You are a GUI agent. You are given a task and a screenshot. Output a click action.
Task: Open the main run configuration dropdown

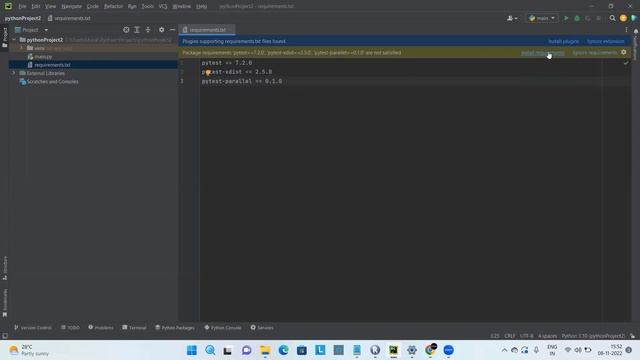(x=542, y=18)
